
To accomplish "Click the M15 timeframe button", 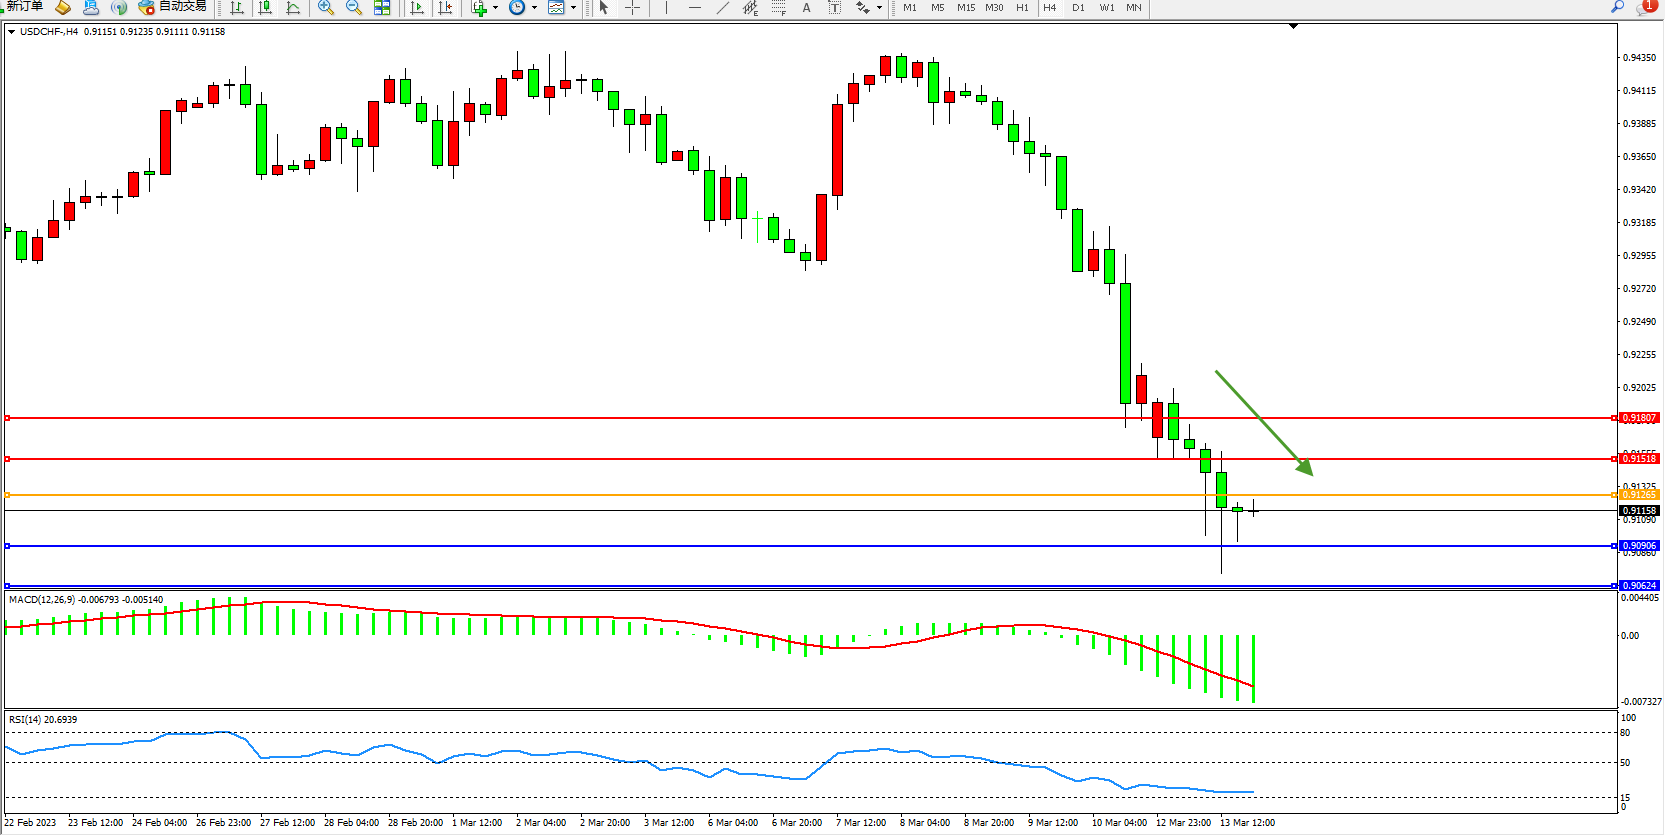I will click(965, 7).
